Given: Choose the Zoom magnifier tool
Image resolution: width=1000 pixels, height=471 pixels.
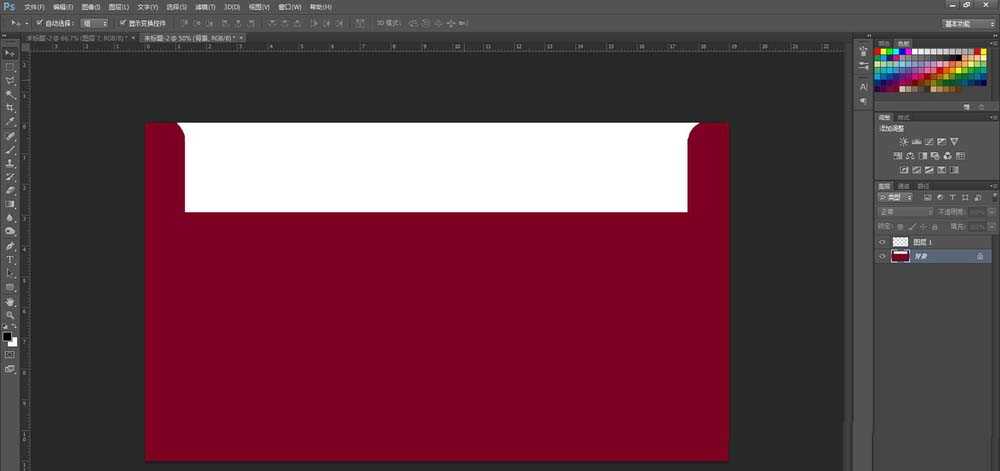Looking at the screenshot, I should [x=10, y=314].
